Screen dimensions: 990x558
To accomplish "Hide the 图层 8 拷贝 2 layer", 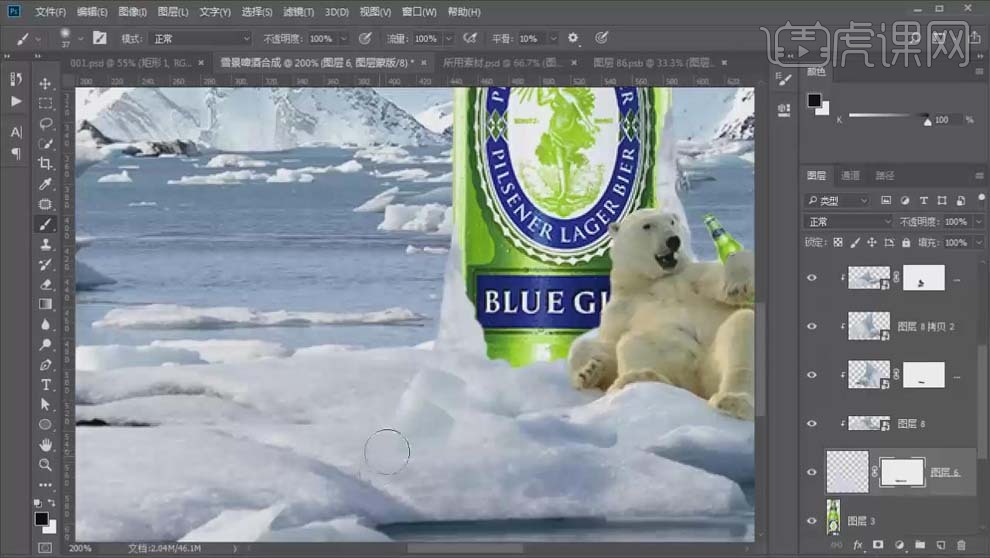I will [x=812, y=326].
